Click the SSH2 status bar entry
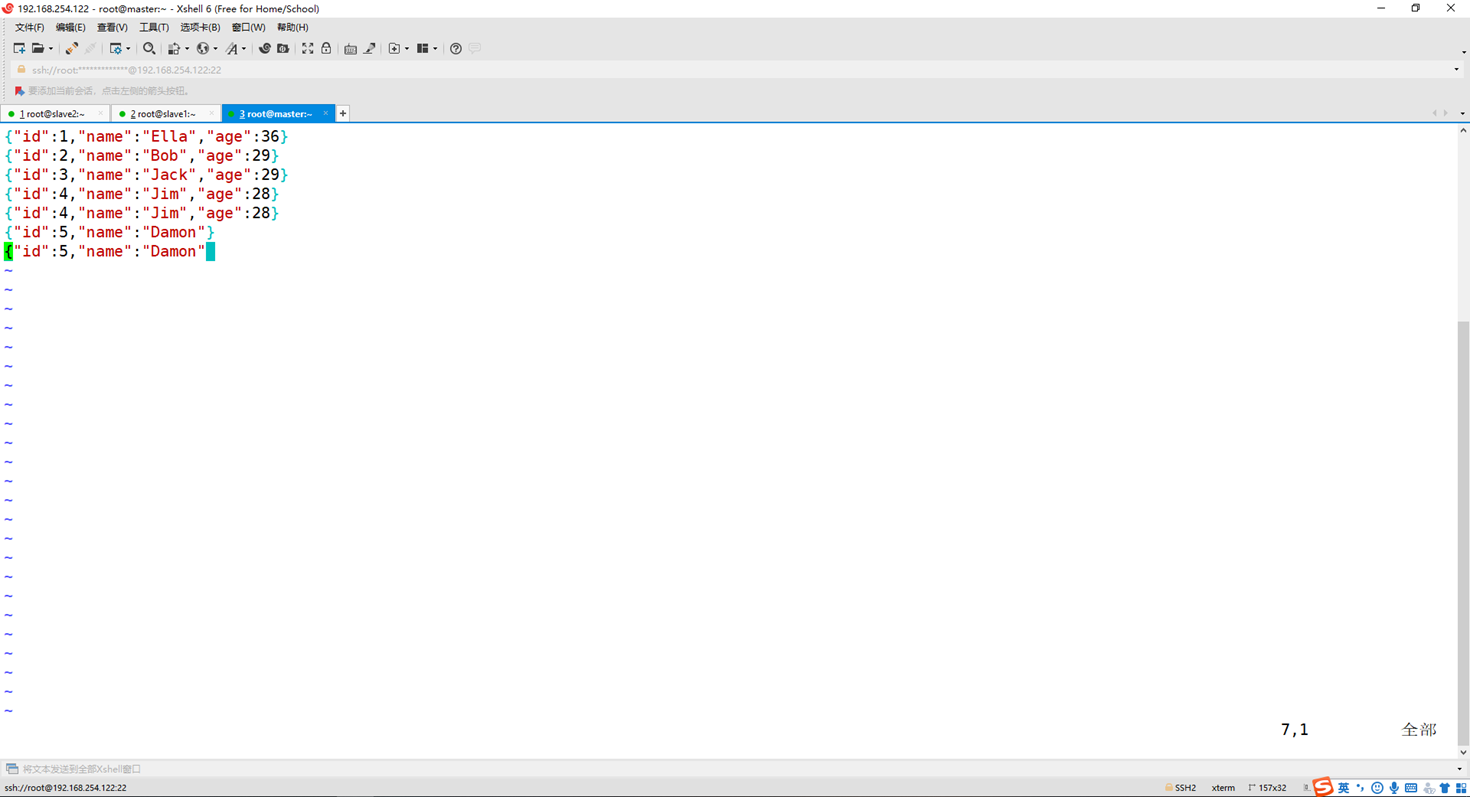The width and height of the screenshot is (1470, 797). (x=1181, y=788)
